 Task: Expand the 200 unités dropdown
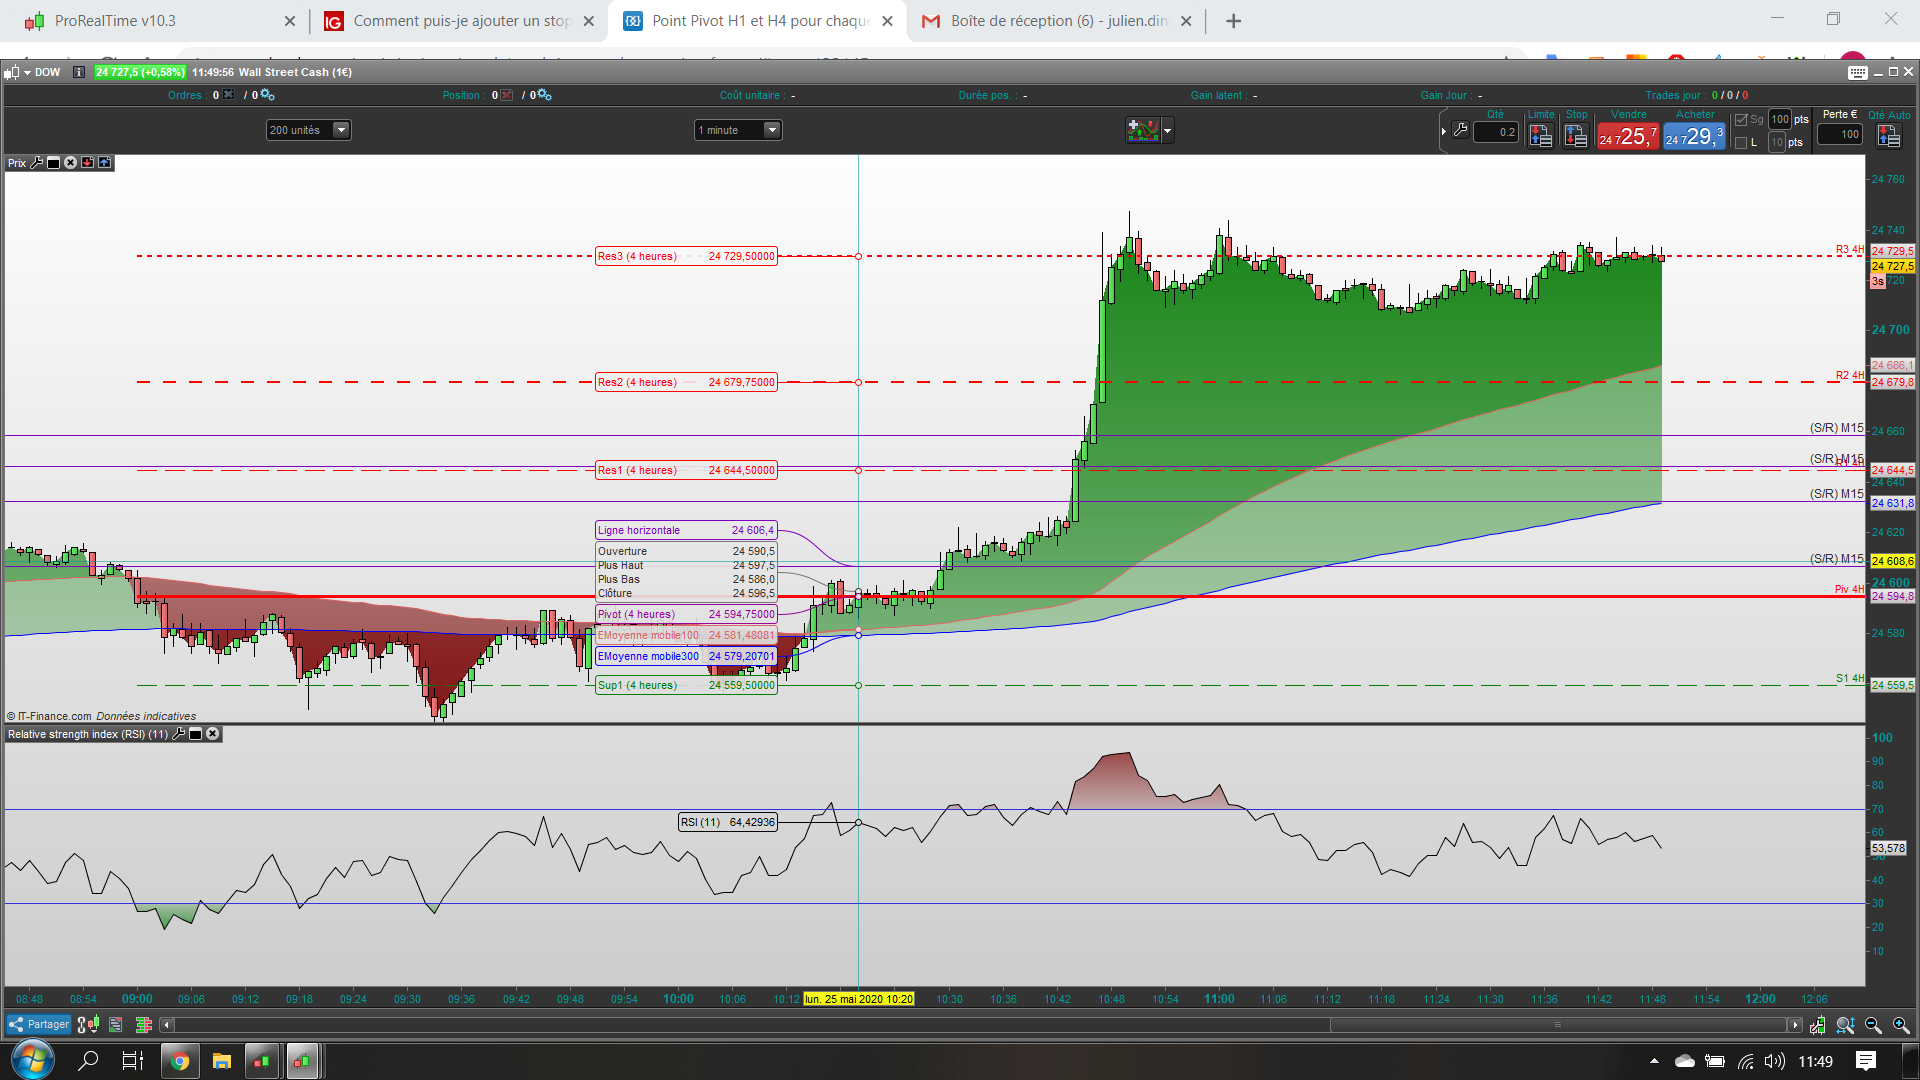click(341, 130)
